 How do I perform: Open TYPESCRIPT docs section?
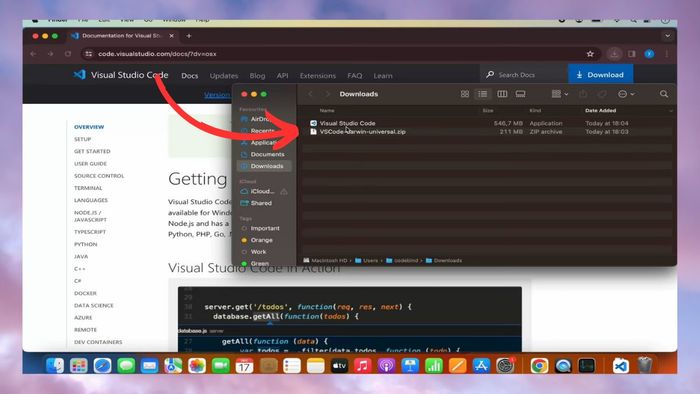tap(90, 232)
